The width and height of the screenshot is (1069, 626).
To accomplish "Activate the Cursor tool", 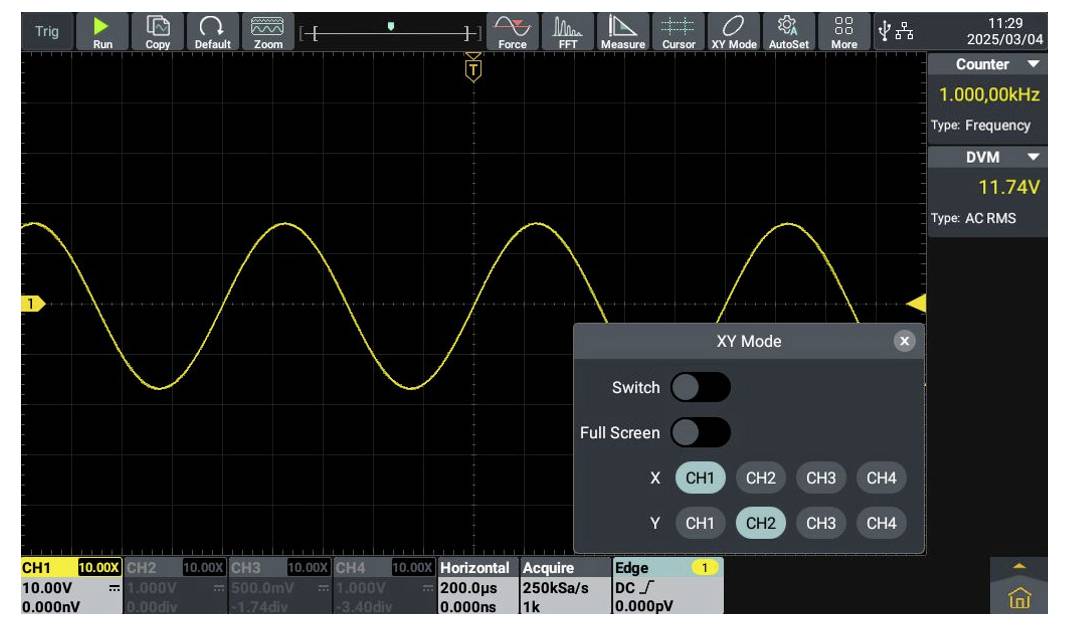I will coord(679,29).
